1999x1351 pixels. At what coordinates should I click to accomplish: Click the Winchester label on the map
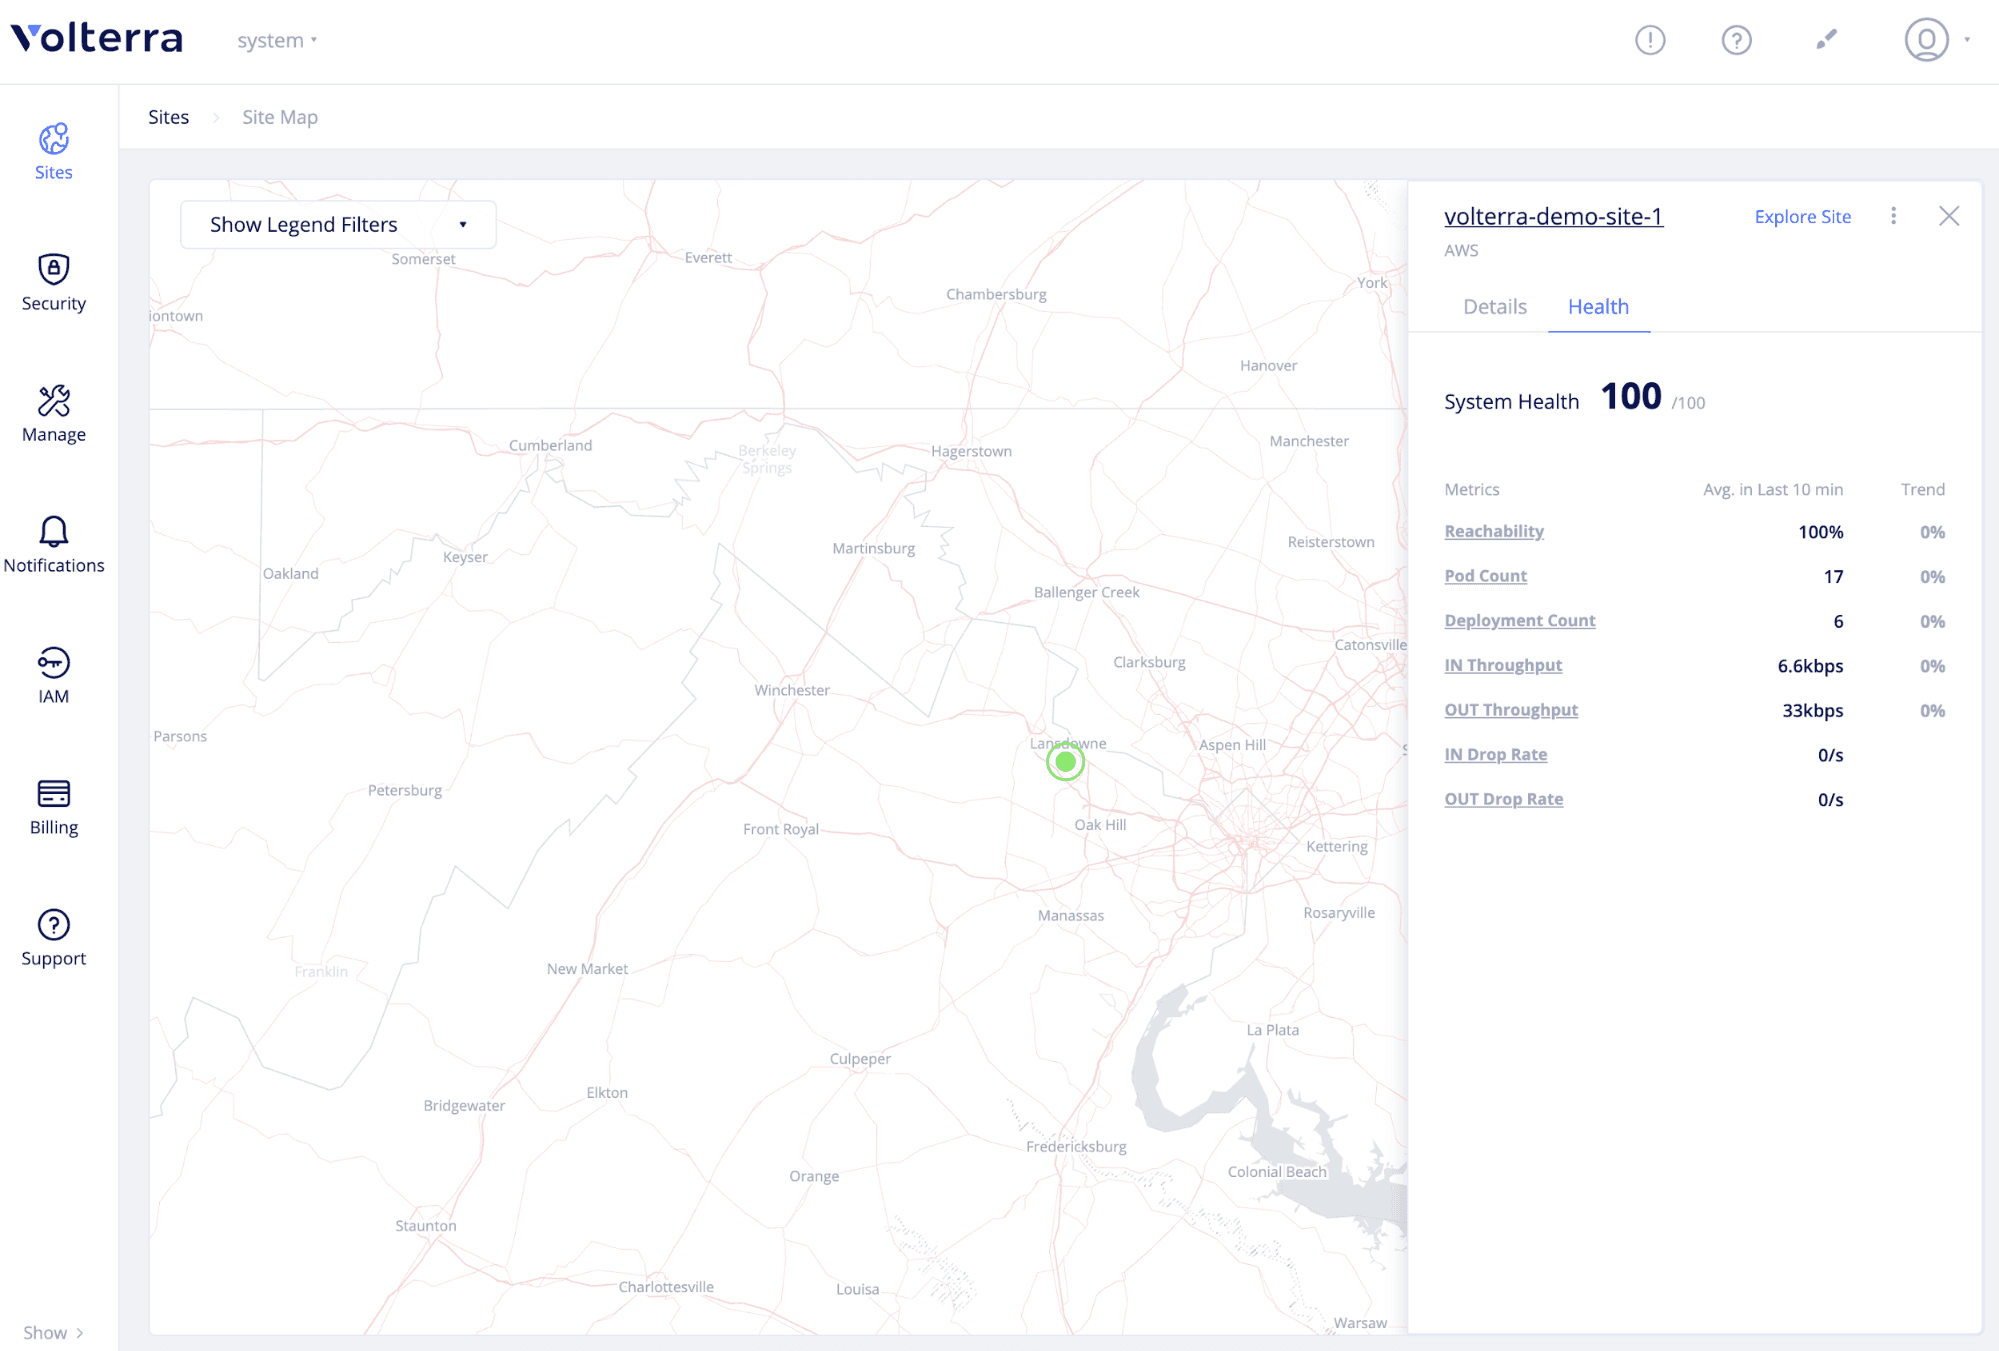tap(791, 690)
